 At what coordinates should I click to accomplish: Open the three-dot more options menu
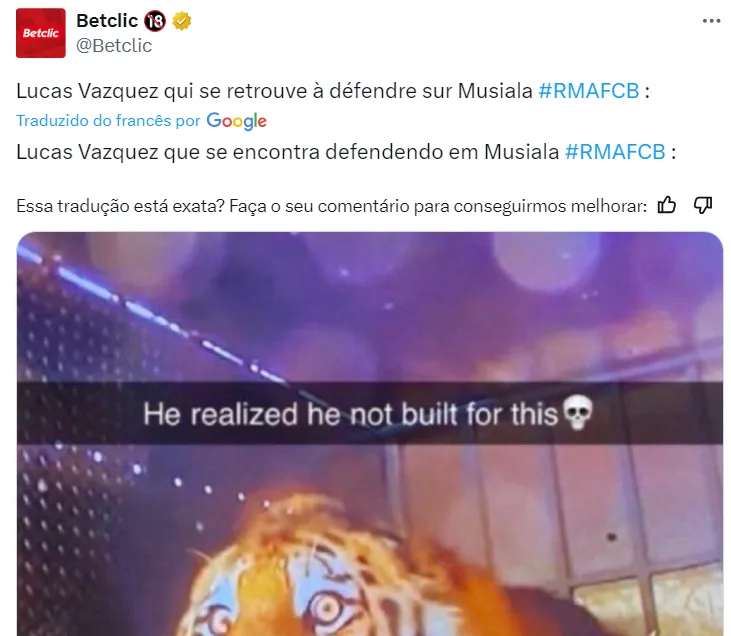point(711,21)
